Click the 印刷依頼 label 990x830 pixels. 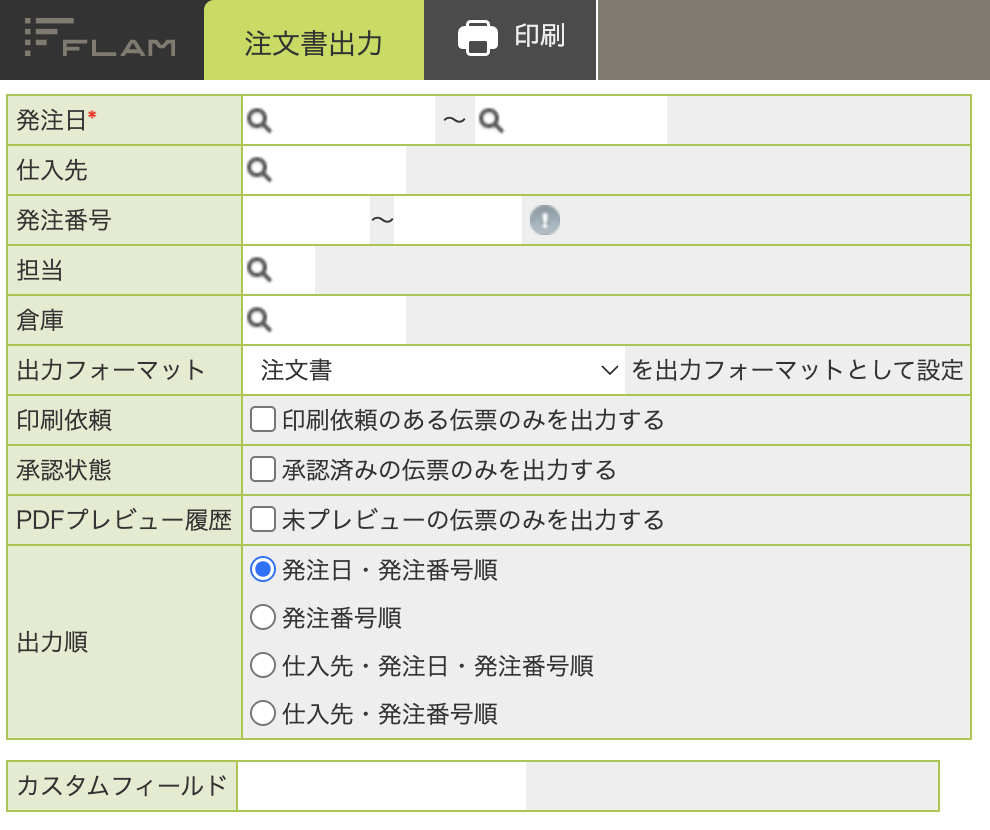pyautogui.click(x=64, y=420)
